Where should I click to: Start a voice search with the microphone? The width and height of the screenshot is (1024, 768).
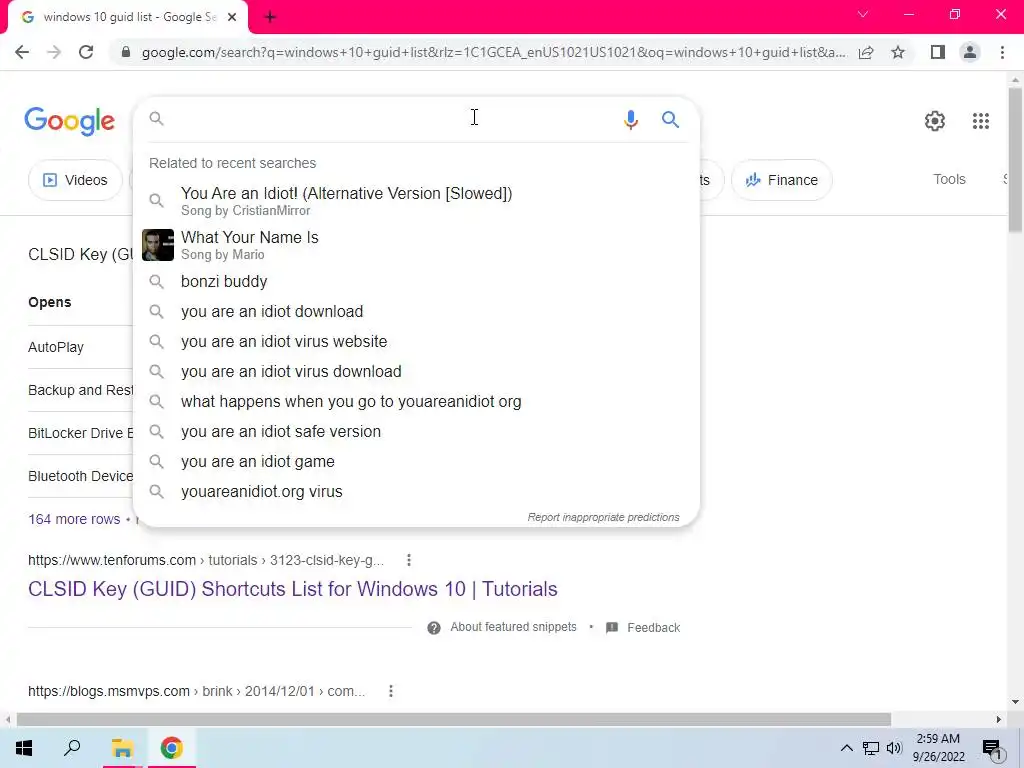click(x=630, y=120)
